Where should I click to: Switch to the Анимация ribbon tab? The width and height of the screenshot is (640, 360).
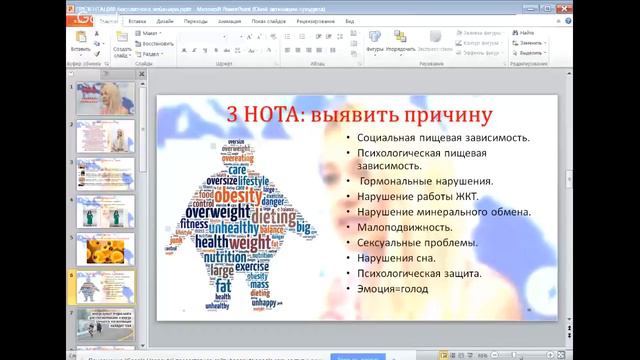[x=229, y=21]
